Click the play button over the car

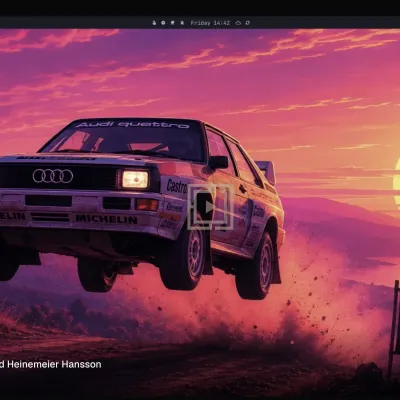pyautogui.click(x=210, y=207)
